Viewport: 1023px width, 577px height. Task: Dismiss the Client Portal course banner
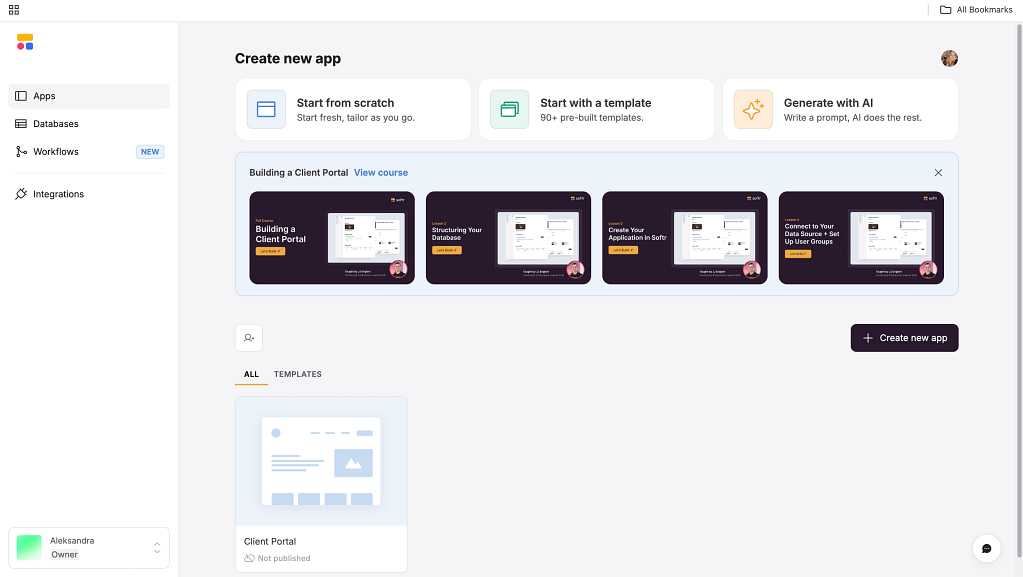[x=938, y=172]
